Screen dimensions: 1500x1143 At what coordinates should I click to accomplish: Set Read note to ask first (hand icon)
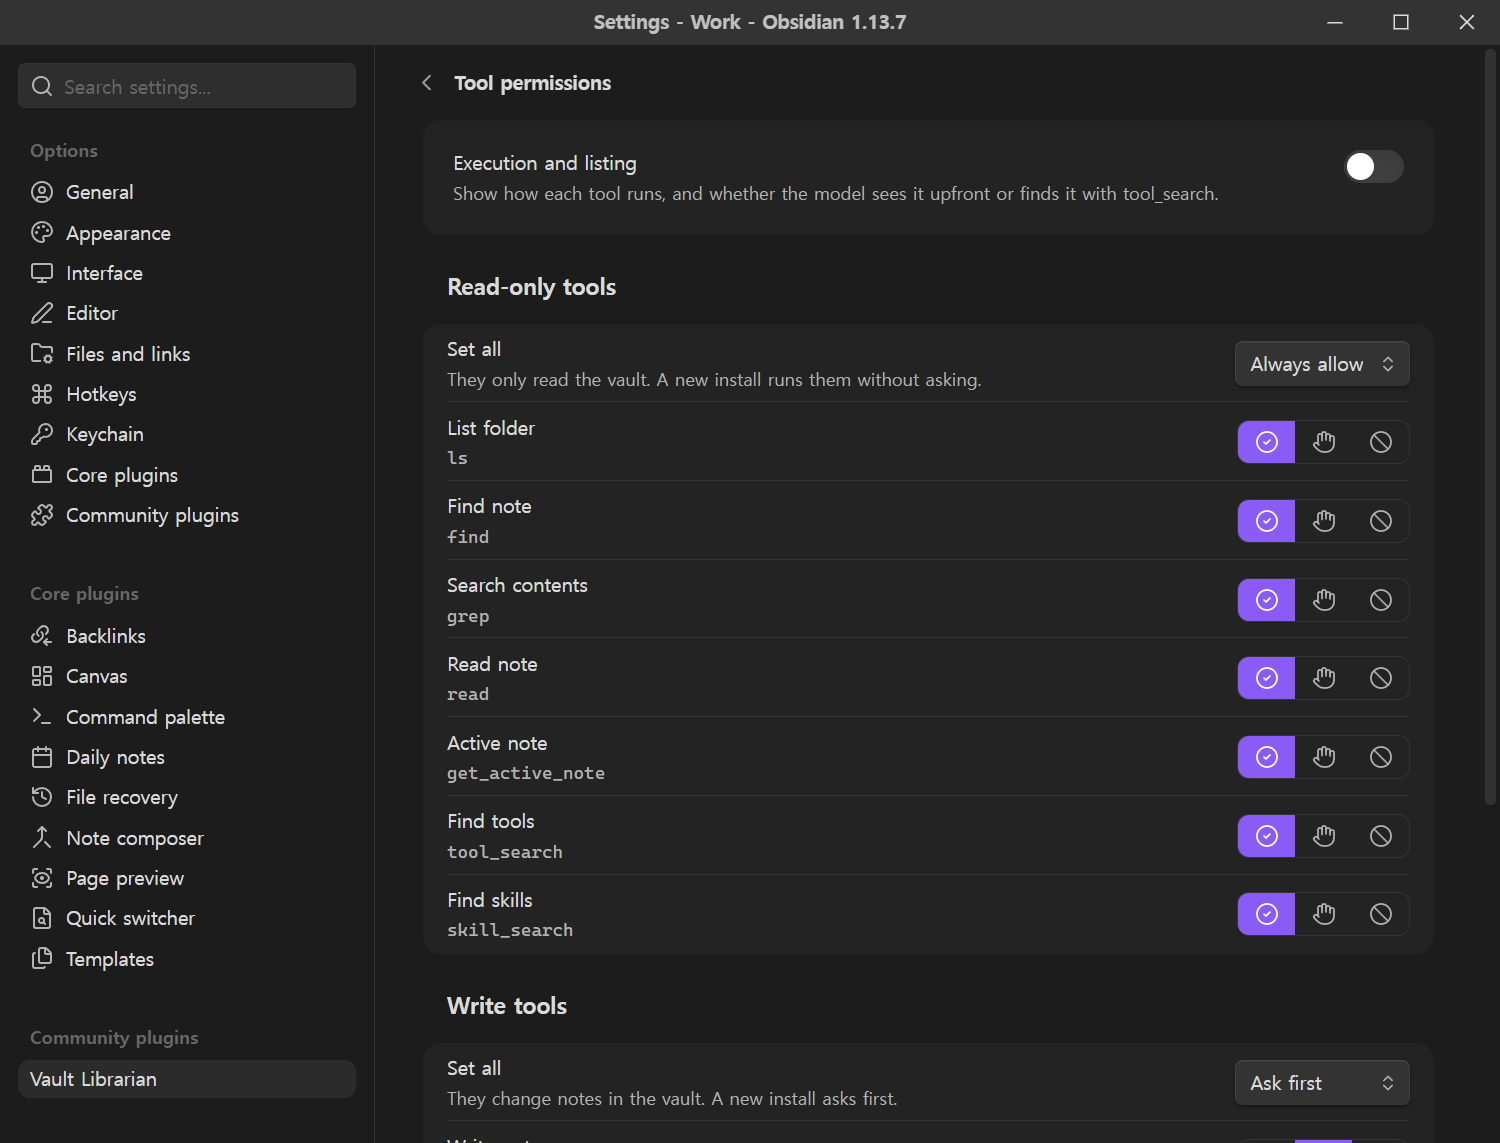coord(1324,678)
